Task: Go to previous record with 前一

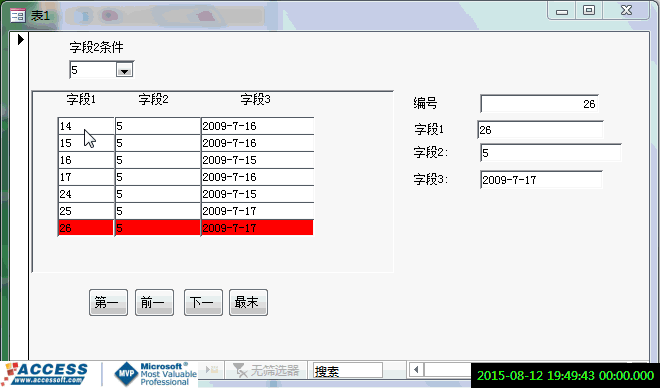Action: pos(154,302)
